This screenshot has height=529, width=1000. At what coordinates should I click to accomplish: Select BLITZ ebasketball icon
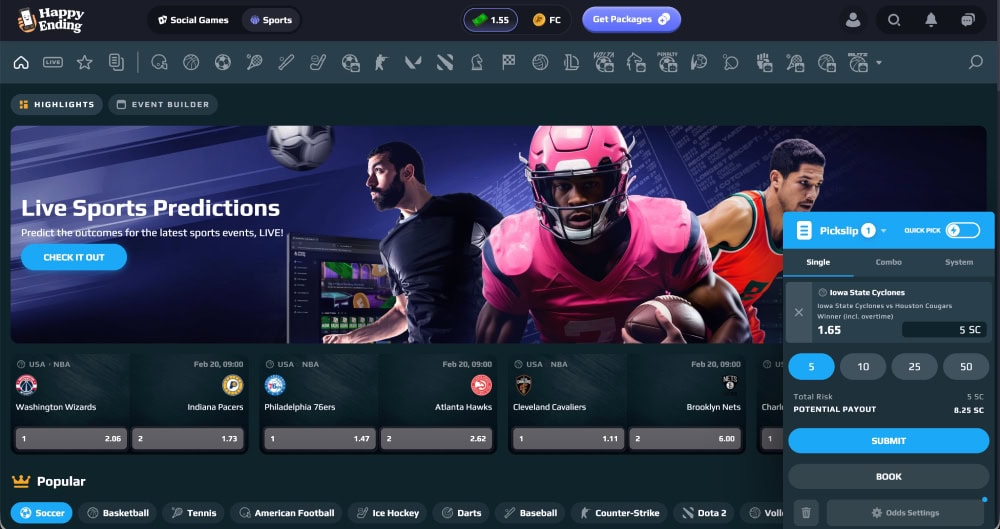click(858, 63)
